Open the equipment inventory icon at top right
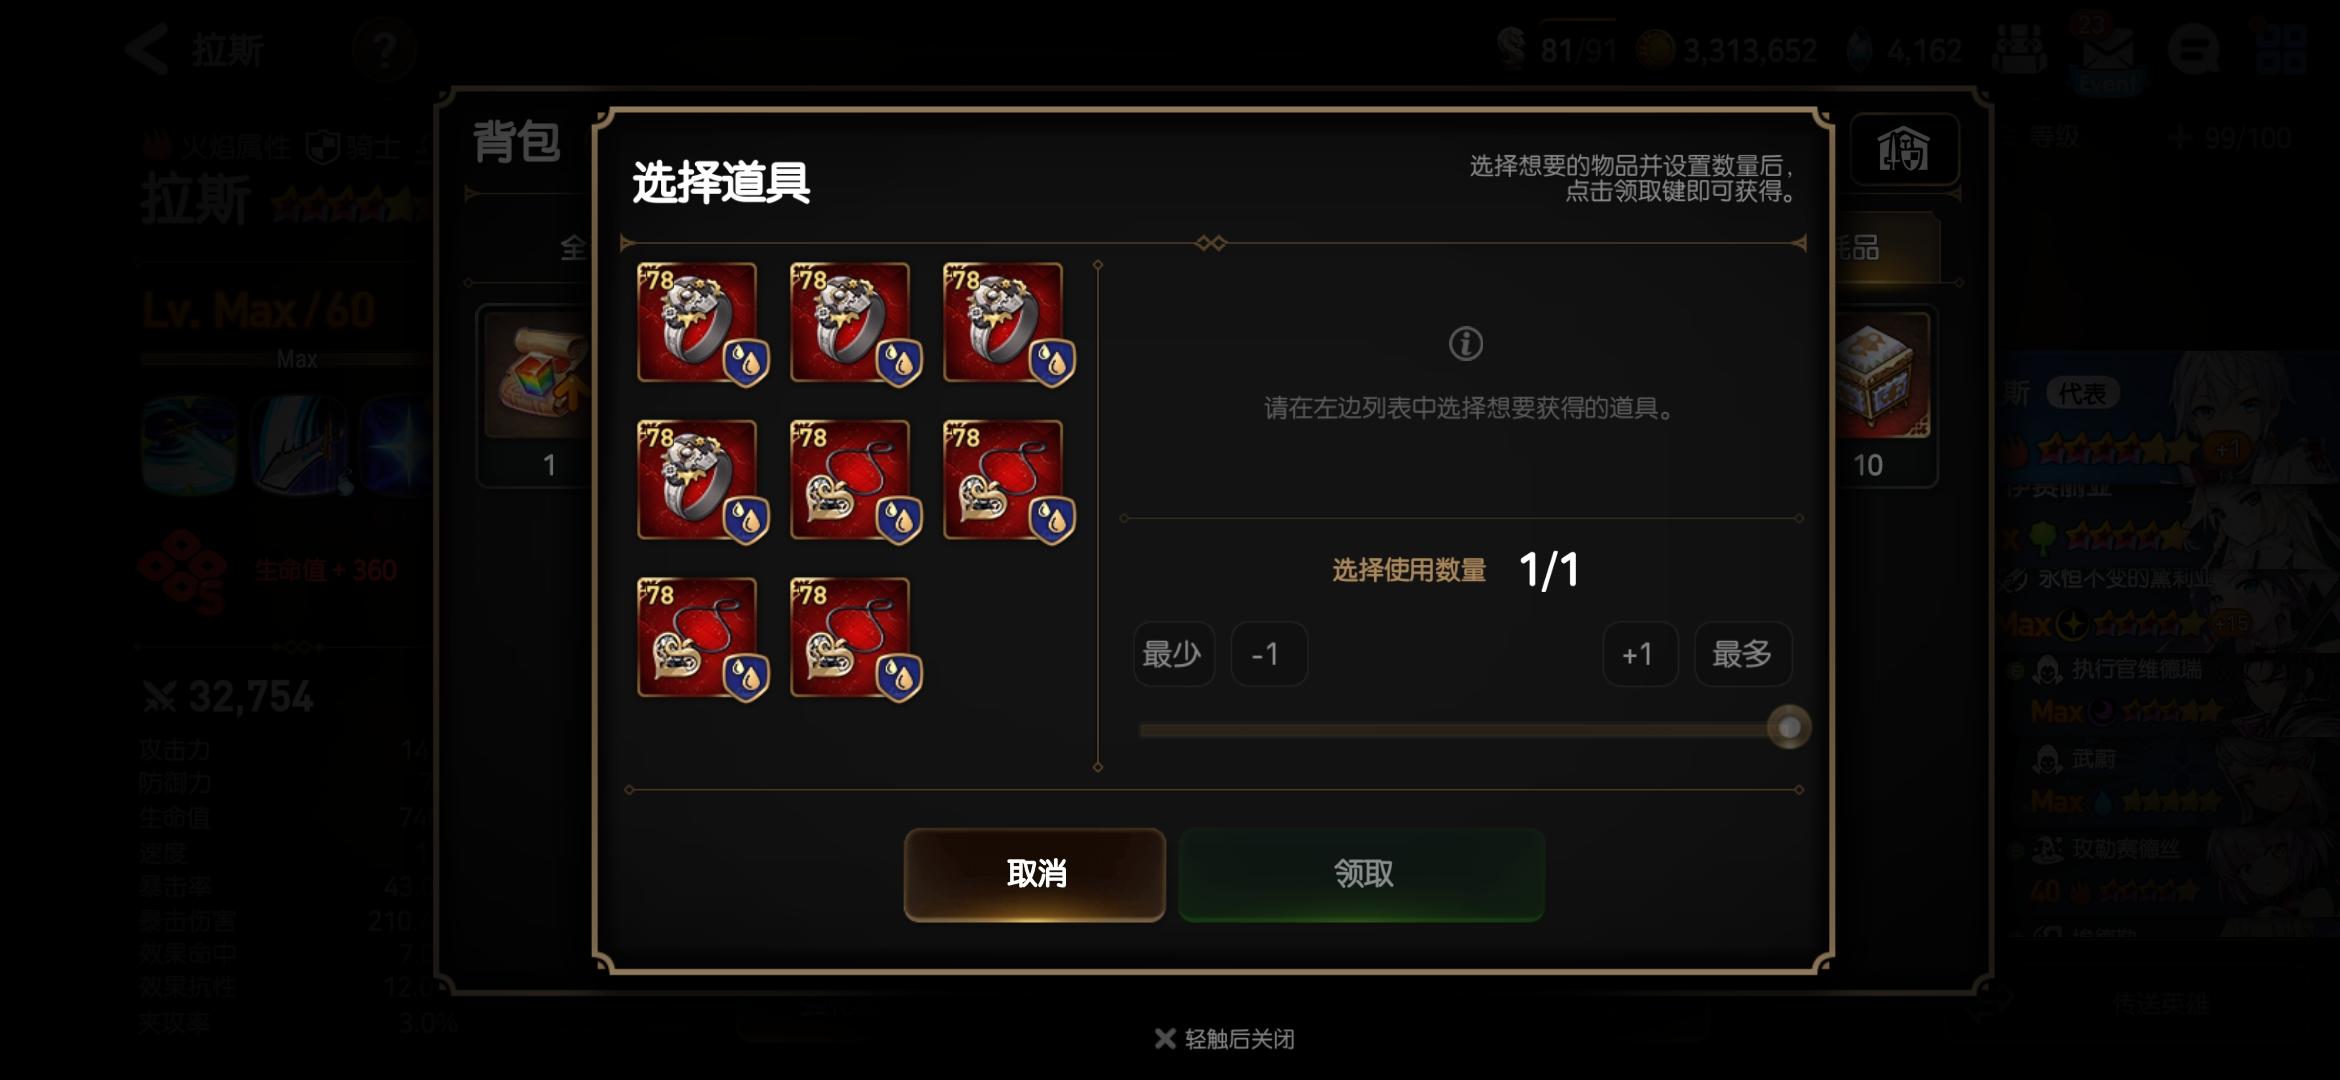Viewport: 2340px width, 1080px height. [1904, 150]
